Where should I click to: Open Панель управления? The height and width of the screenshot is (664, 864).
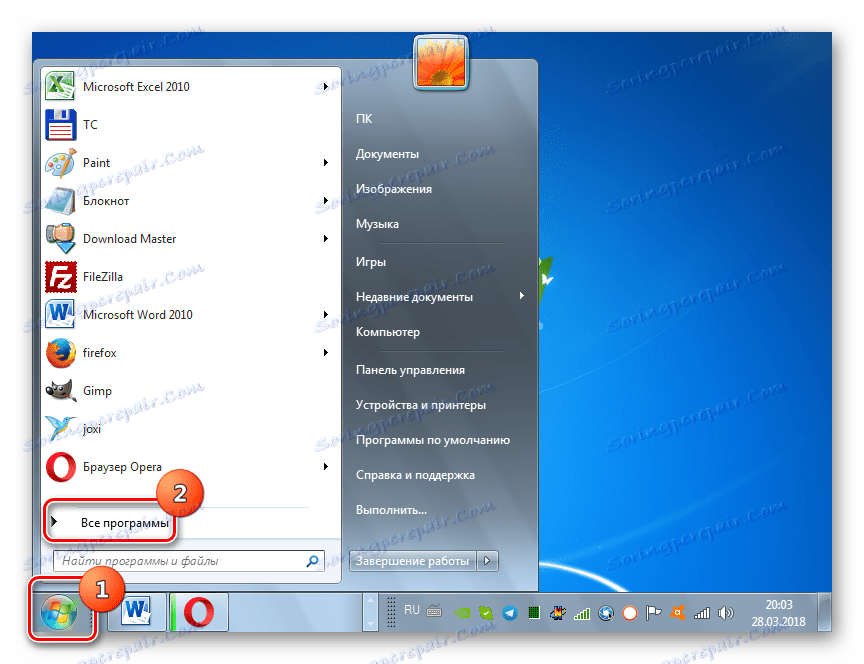pos(410,370)
